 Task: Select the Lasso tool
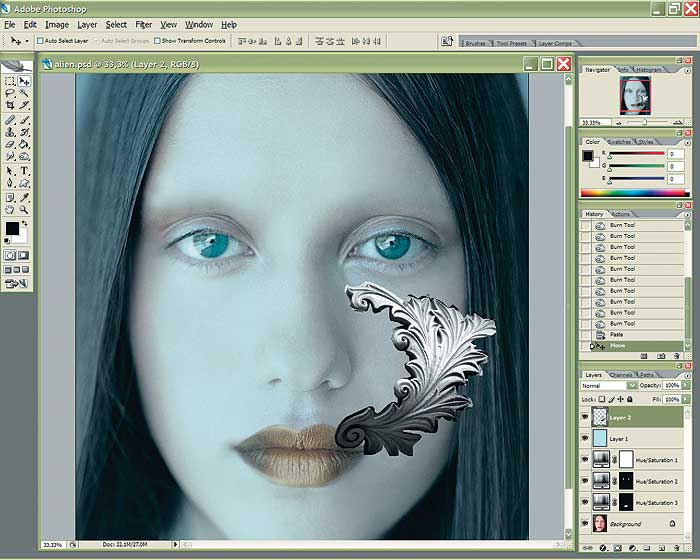click(x=10, y=93)
